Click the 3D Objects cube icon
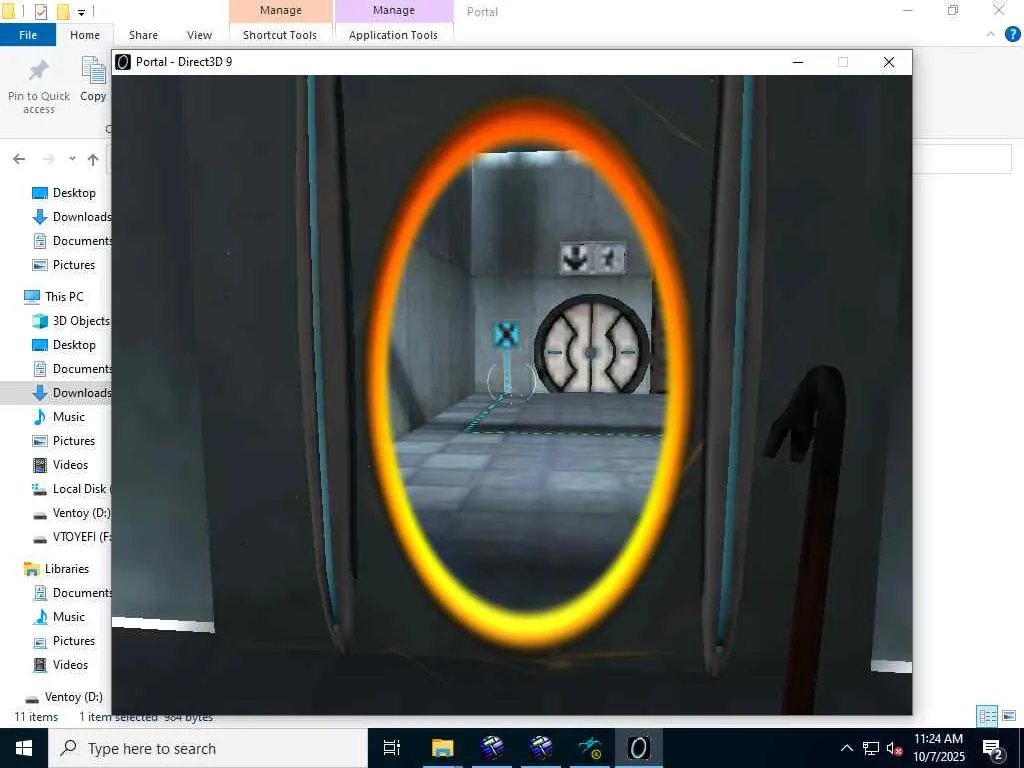Image resolution: width=1024 pixels, height=768 pixels. [40, 321]
